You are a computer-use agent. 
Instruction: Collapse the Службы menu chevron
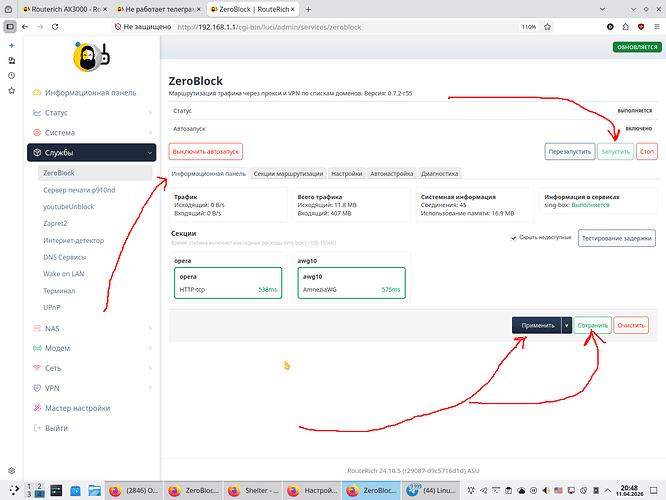coord(150,153)
